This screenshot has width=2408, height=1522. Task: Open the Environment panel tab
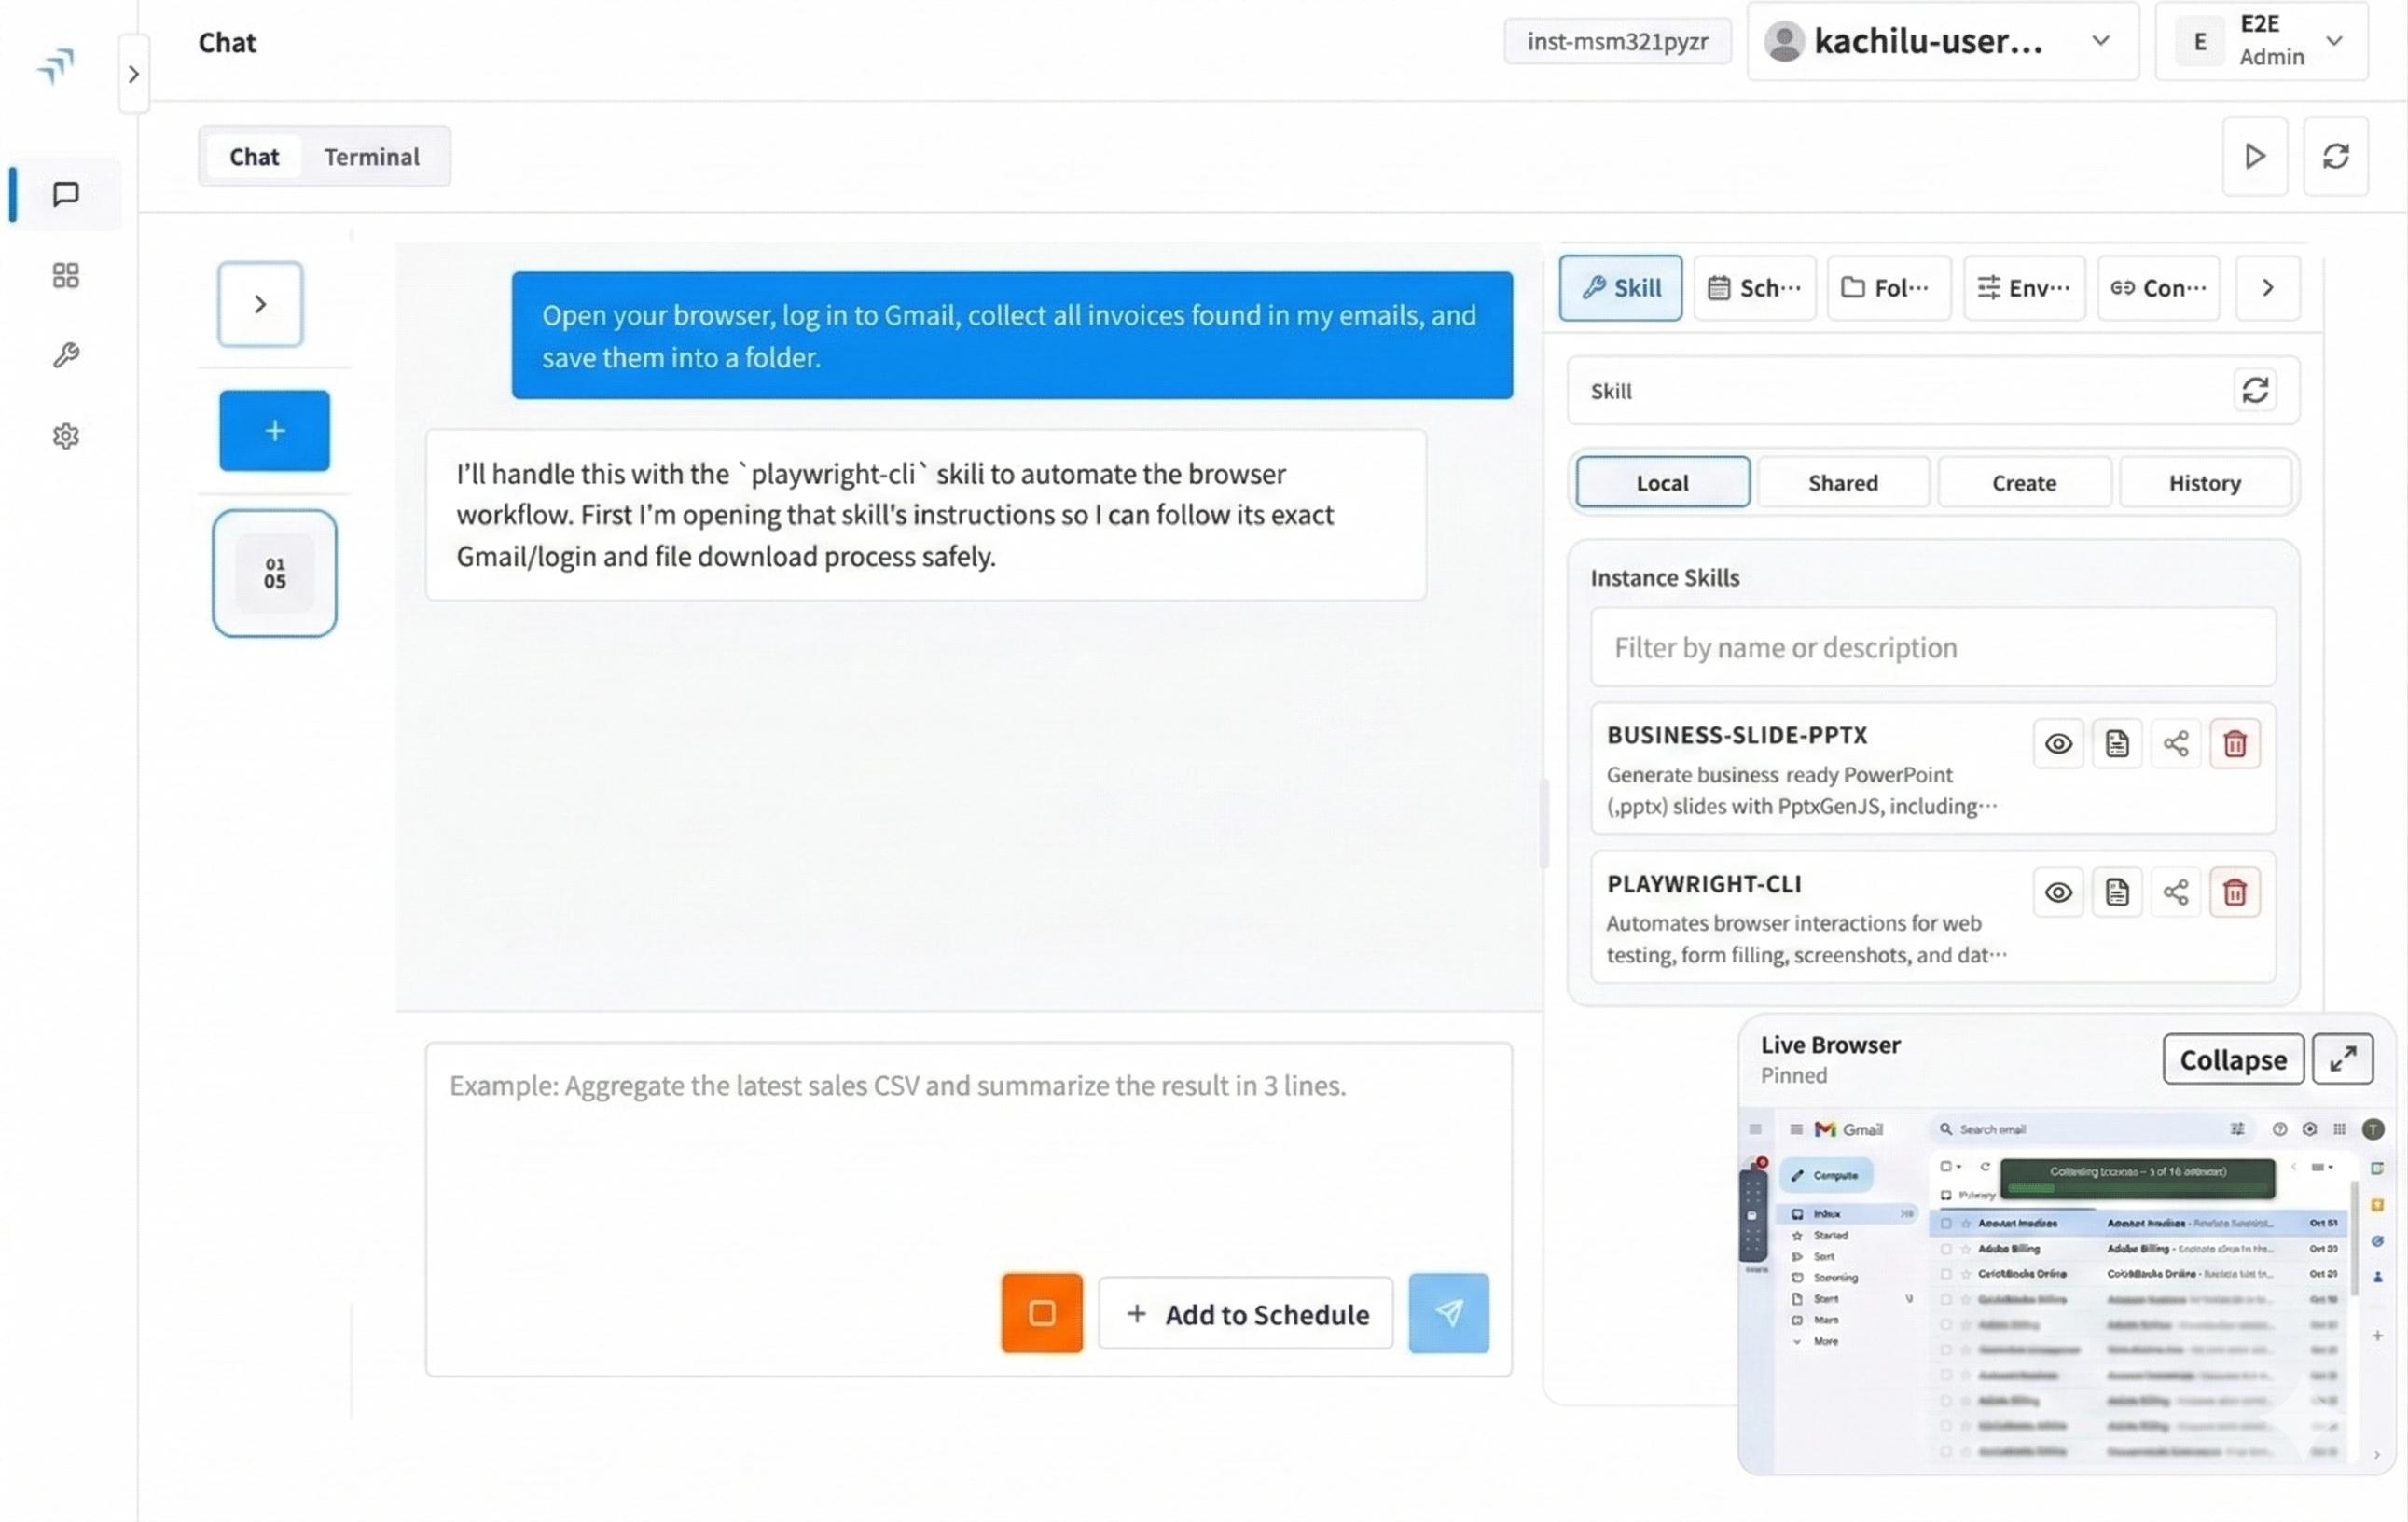click(x=2023, y=288)
